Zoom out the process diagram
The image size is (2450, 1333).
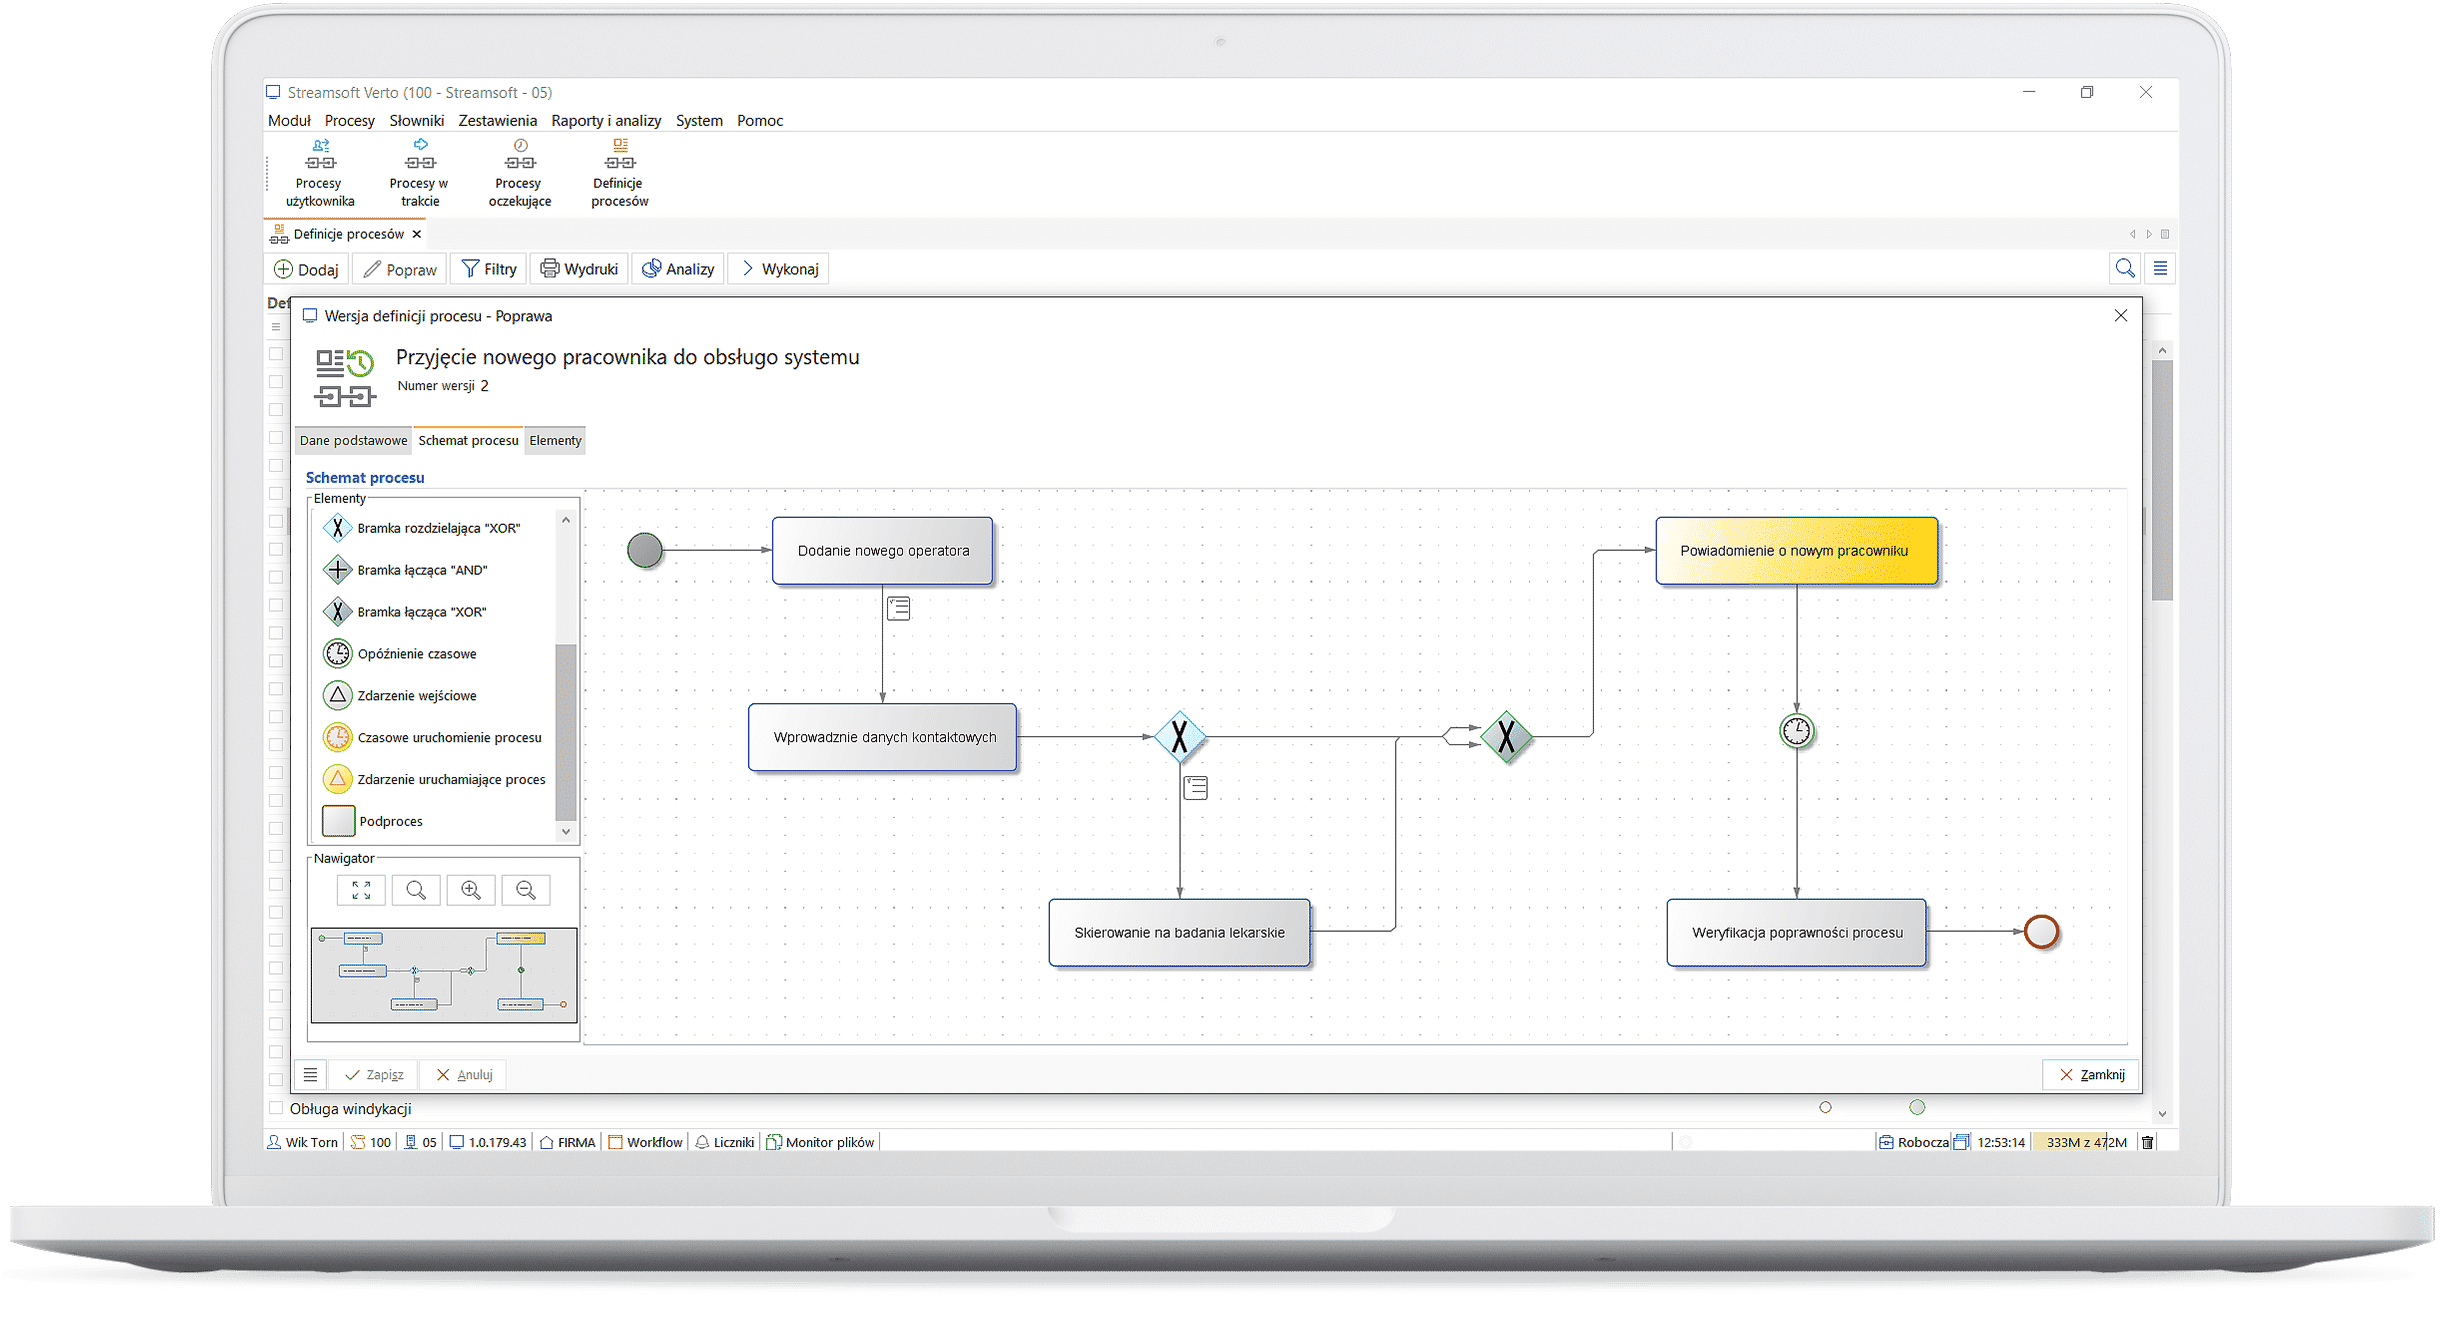tap(526, 890)
